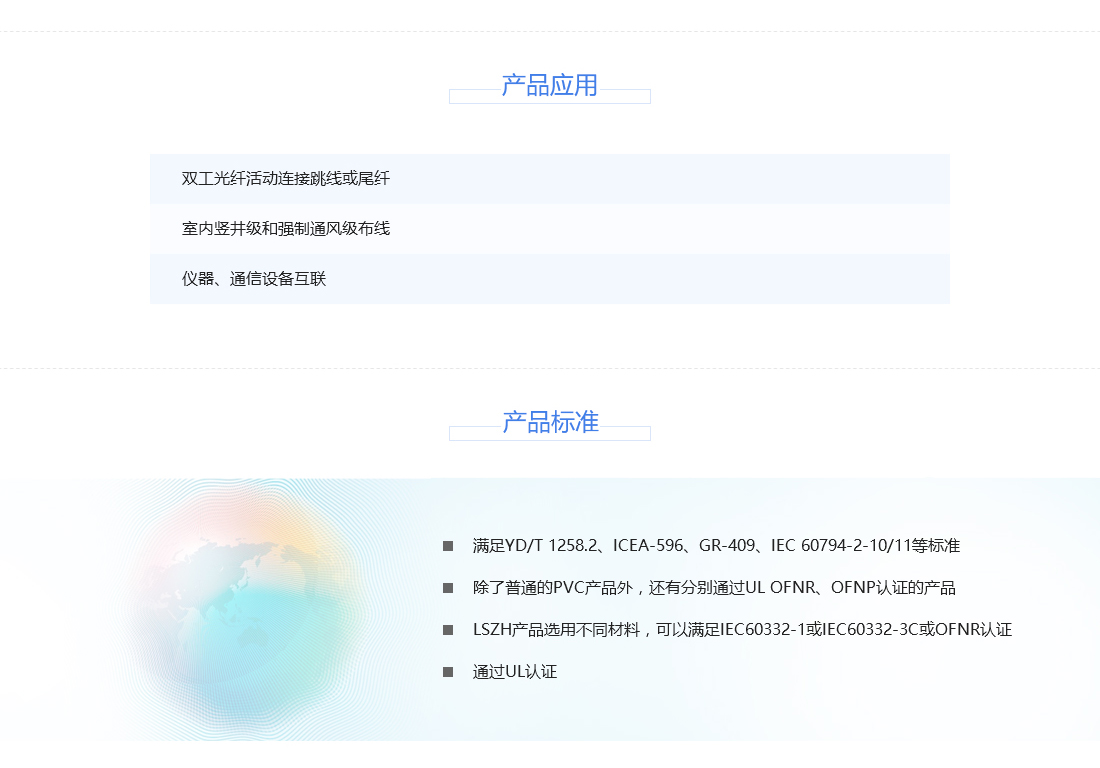Viewport: 1100px width, 768px height.
Task: Click the bullet icon before 除了普通的PVC产品外
Action: (x=448, y=588)
